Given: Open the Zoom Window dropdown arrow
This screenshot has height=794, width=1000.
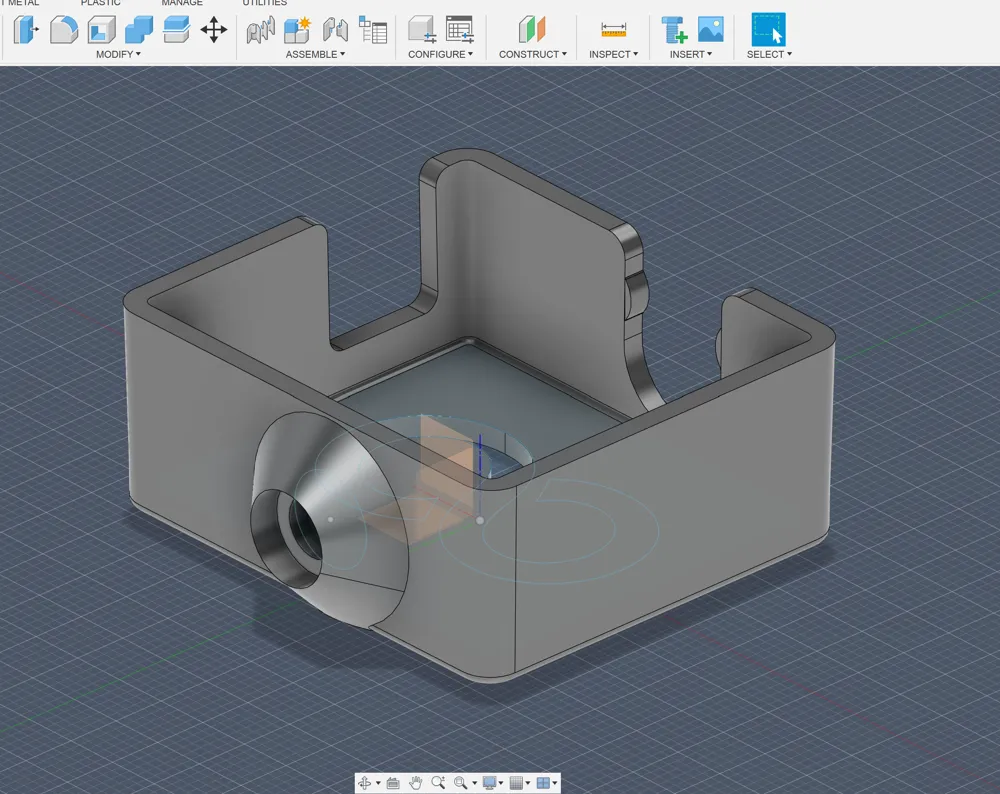Looking at the screenshot, I should [474, 783].
